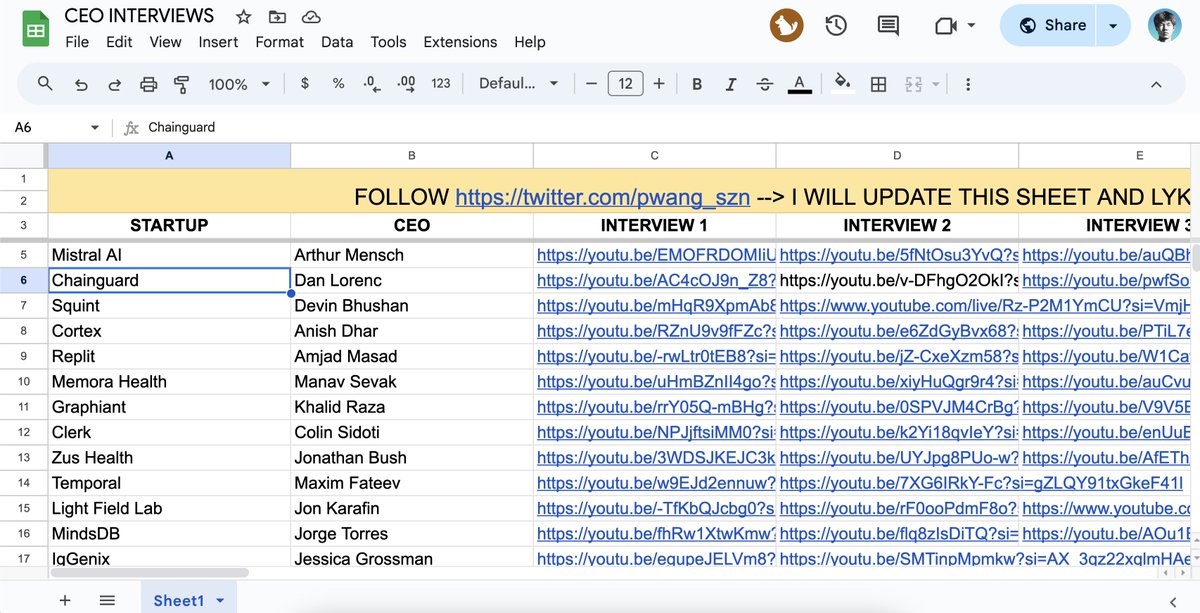Open Replit Interview 2 link
This screenshot has width=1200, height=613.
click(898, 356)
